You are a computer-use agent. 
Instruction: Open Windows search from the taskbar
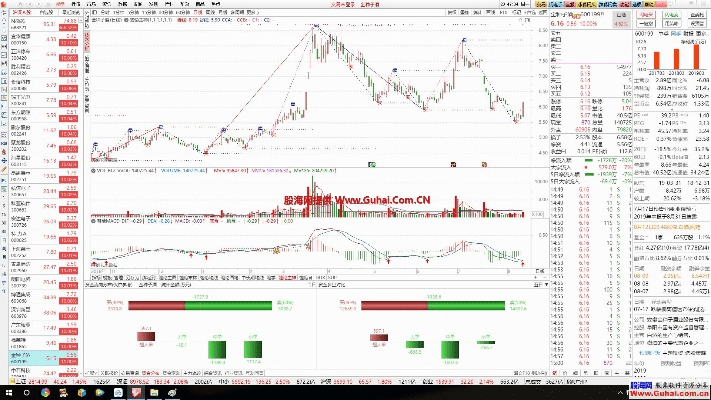tap(27, 392)
